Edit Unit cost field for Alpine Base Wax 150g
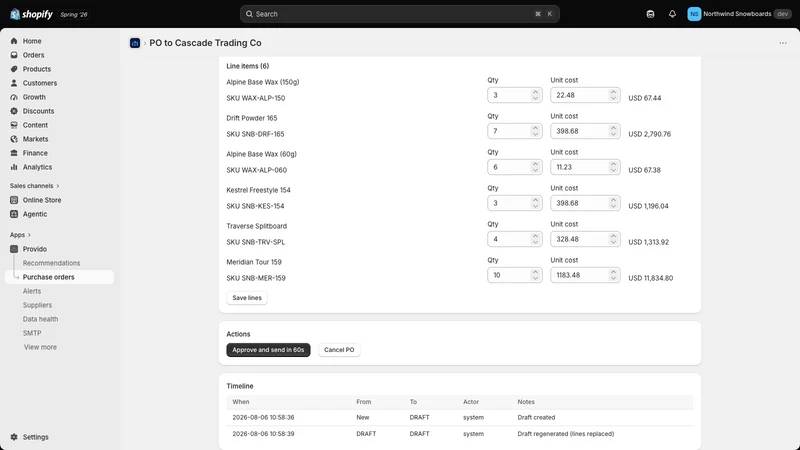Viewport: 800px width, 450px height. click(x=585, y=95)
